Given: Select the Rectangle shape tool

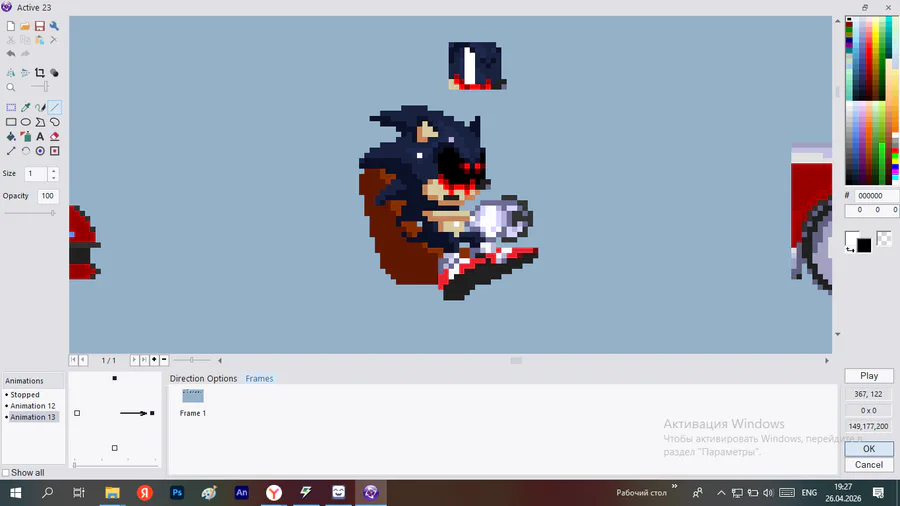Looking at the screenshot, I should (x=11, y=122).
